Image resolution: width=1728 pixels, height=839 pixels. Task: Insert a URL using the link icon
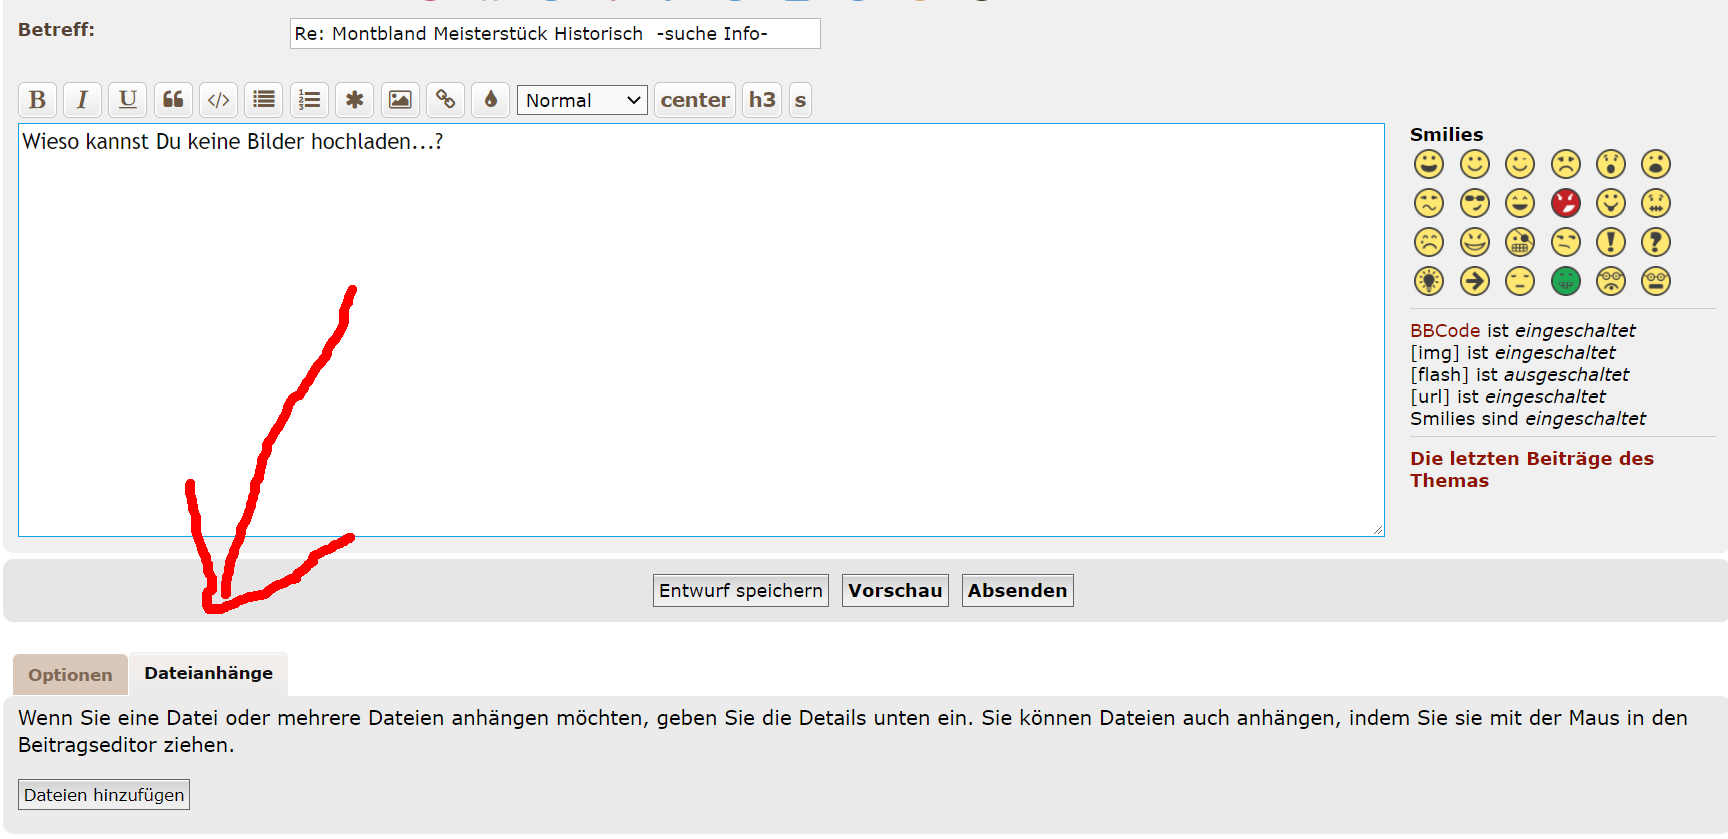(x=445, y=100)
